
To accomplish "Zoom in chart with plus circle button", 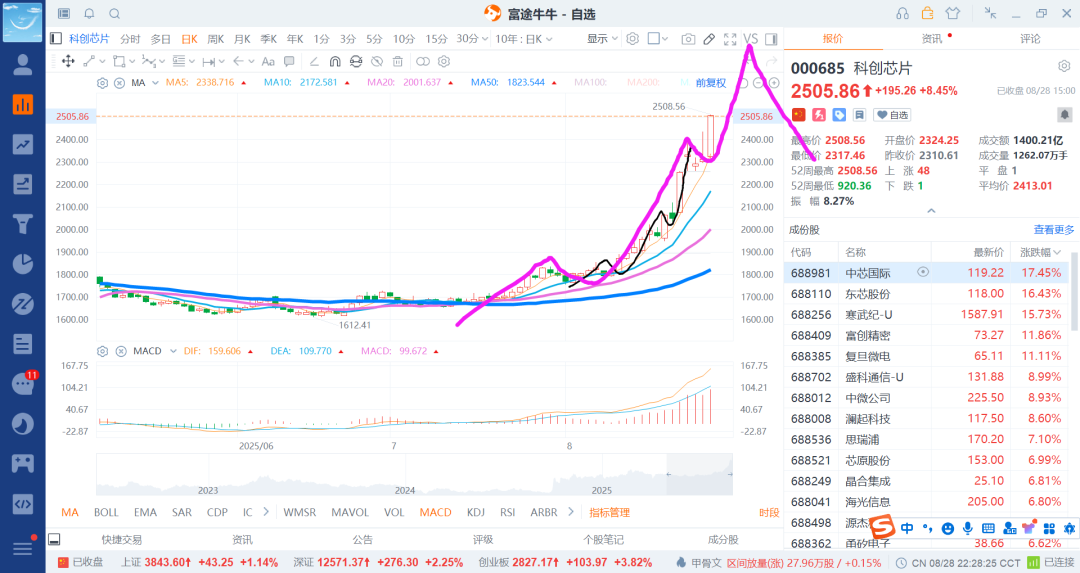I will [x=774, y=83].
